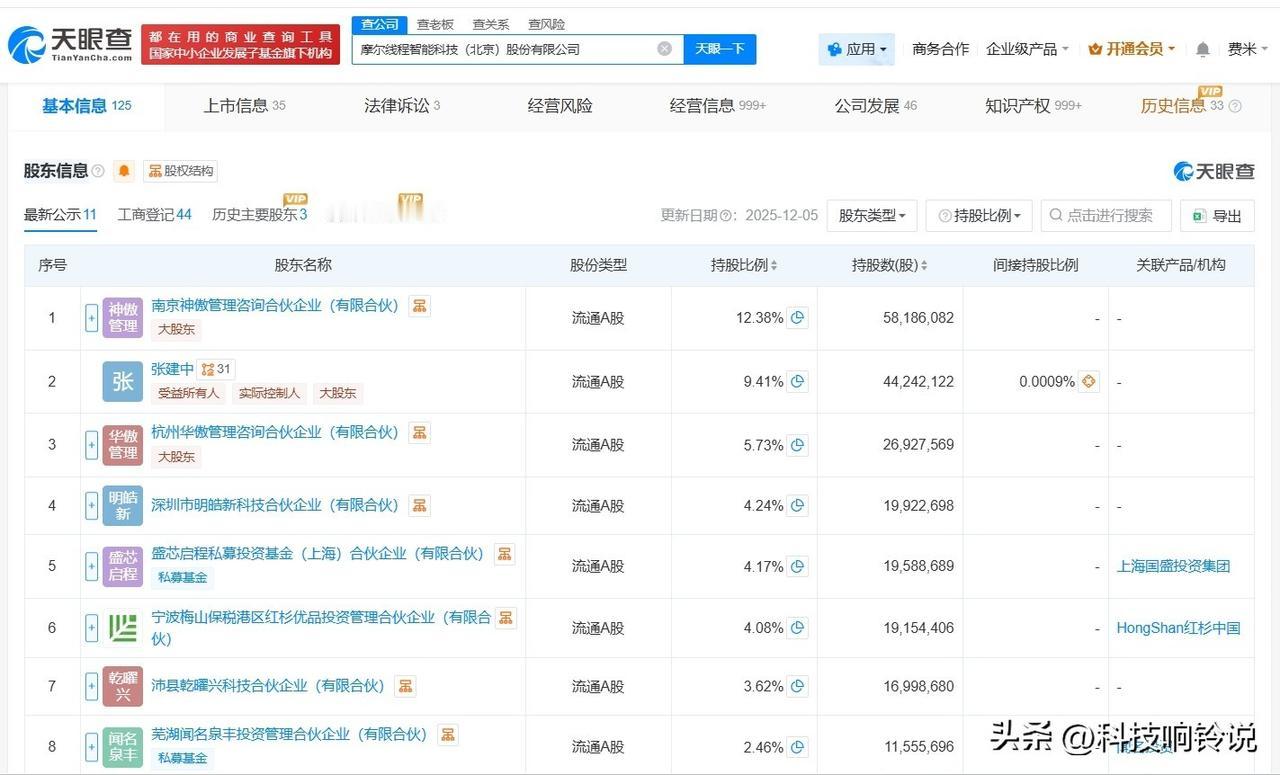1280x775 pixels.
Task: Open the pie chart icon for 9.41%
Action: [x=798, y=381]
